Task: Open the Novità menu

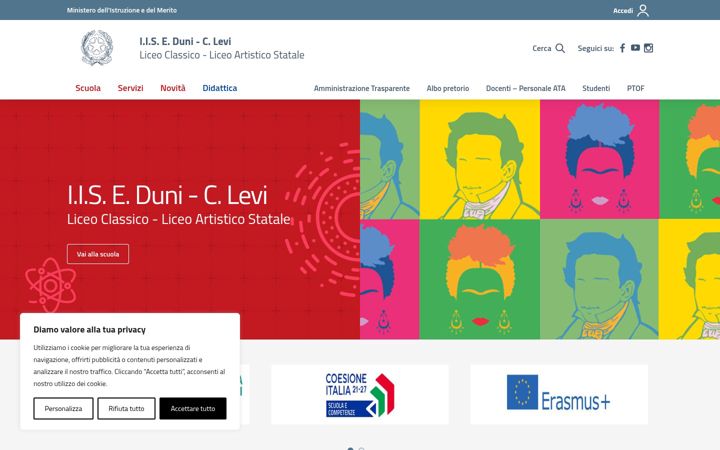Action: click(173, 88)
